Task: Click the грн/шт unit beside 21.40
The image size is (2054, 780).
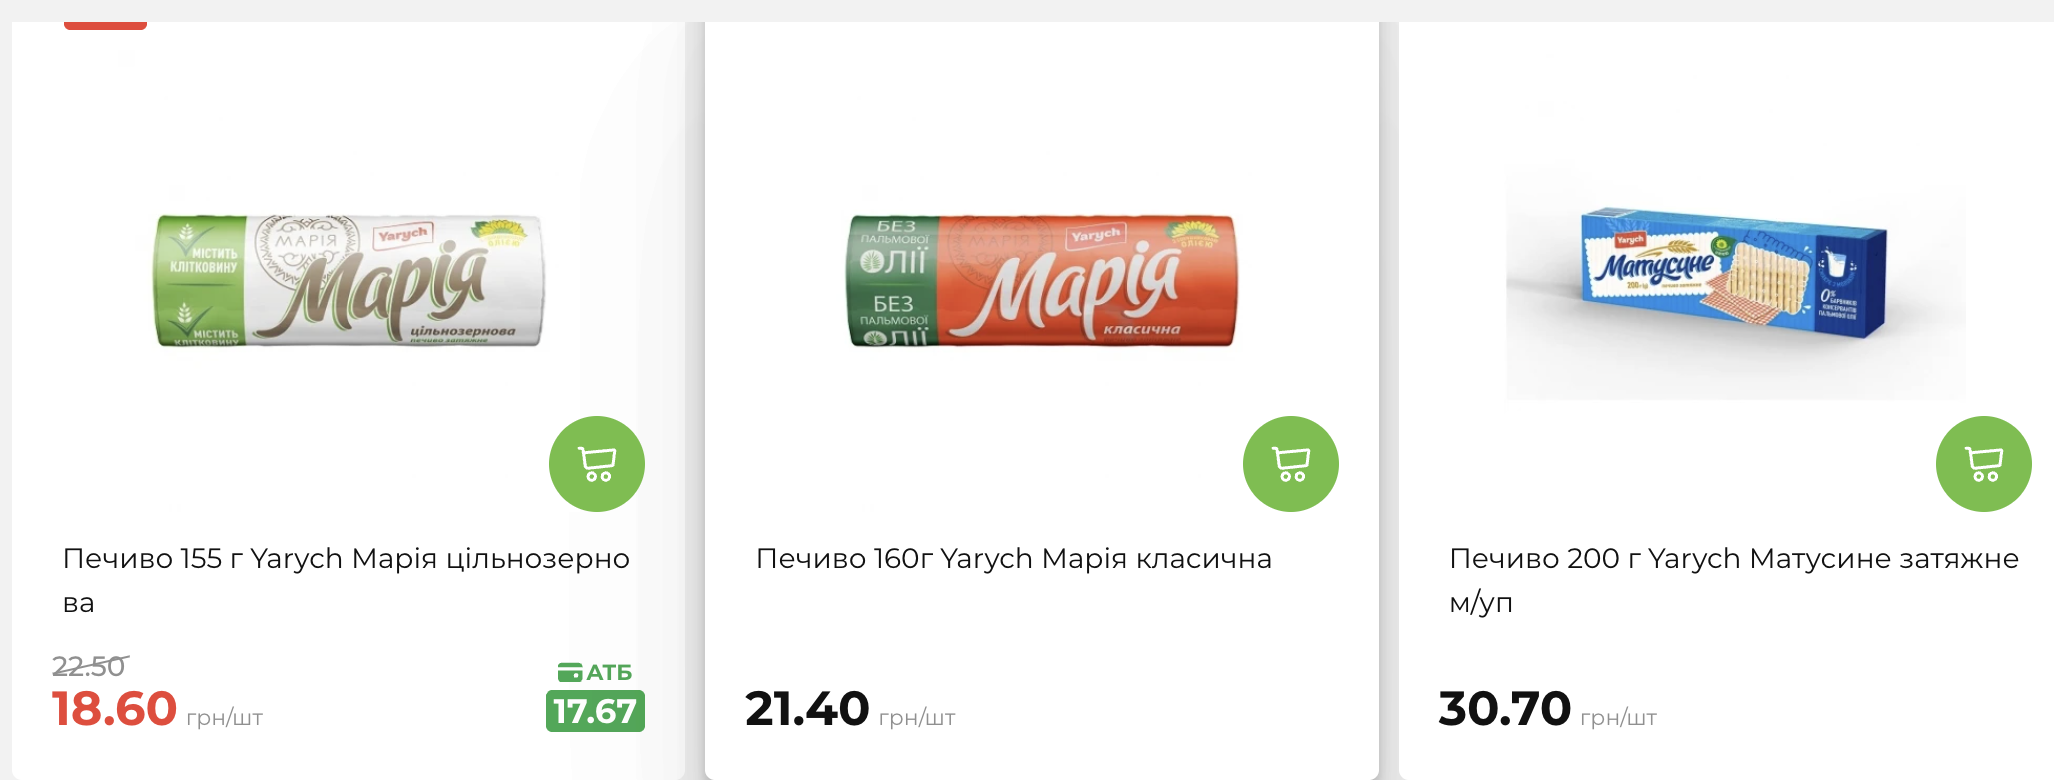Action: 917,718
